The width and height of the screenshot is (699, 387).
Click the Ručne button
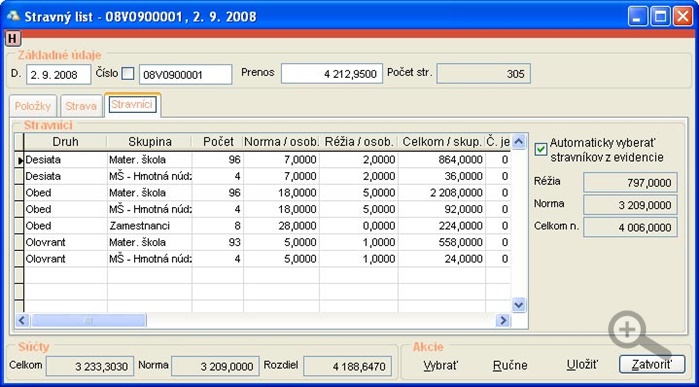510,366
